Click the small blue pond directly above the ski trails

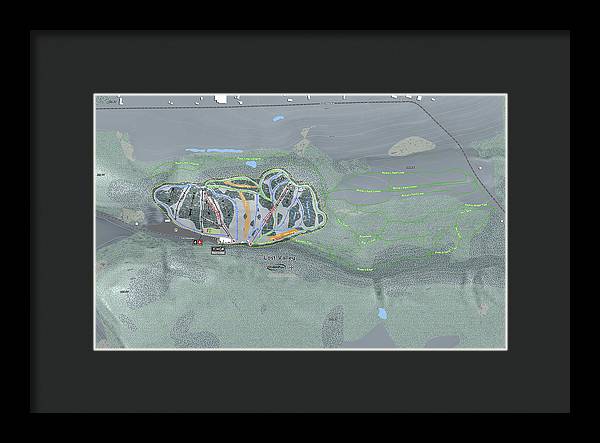(x=250, y=164)
